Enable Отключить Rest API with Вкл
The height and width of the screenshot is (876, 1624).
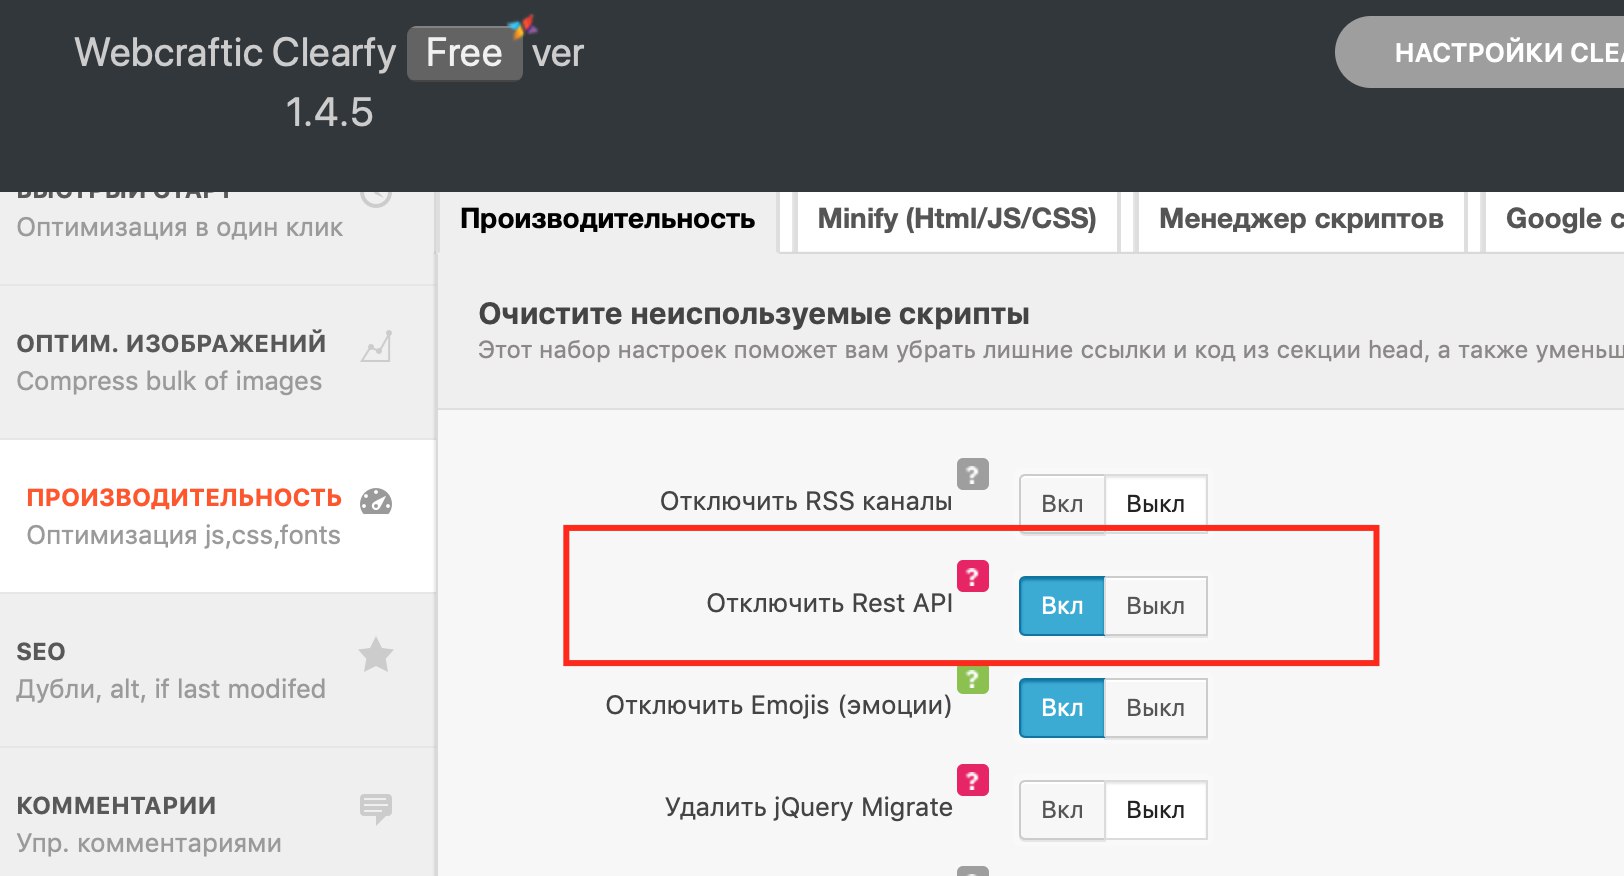[x=1062, y=606]
